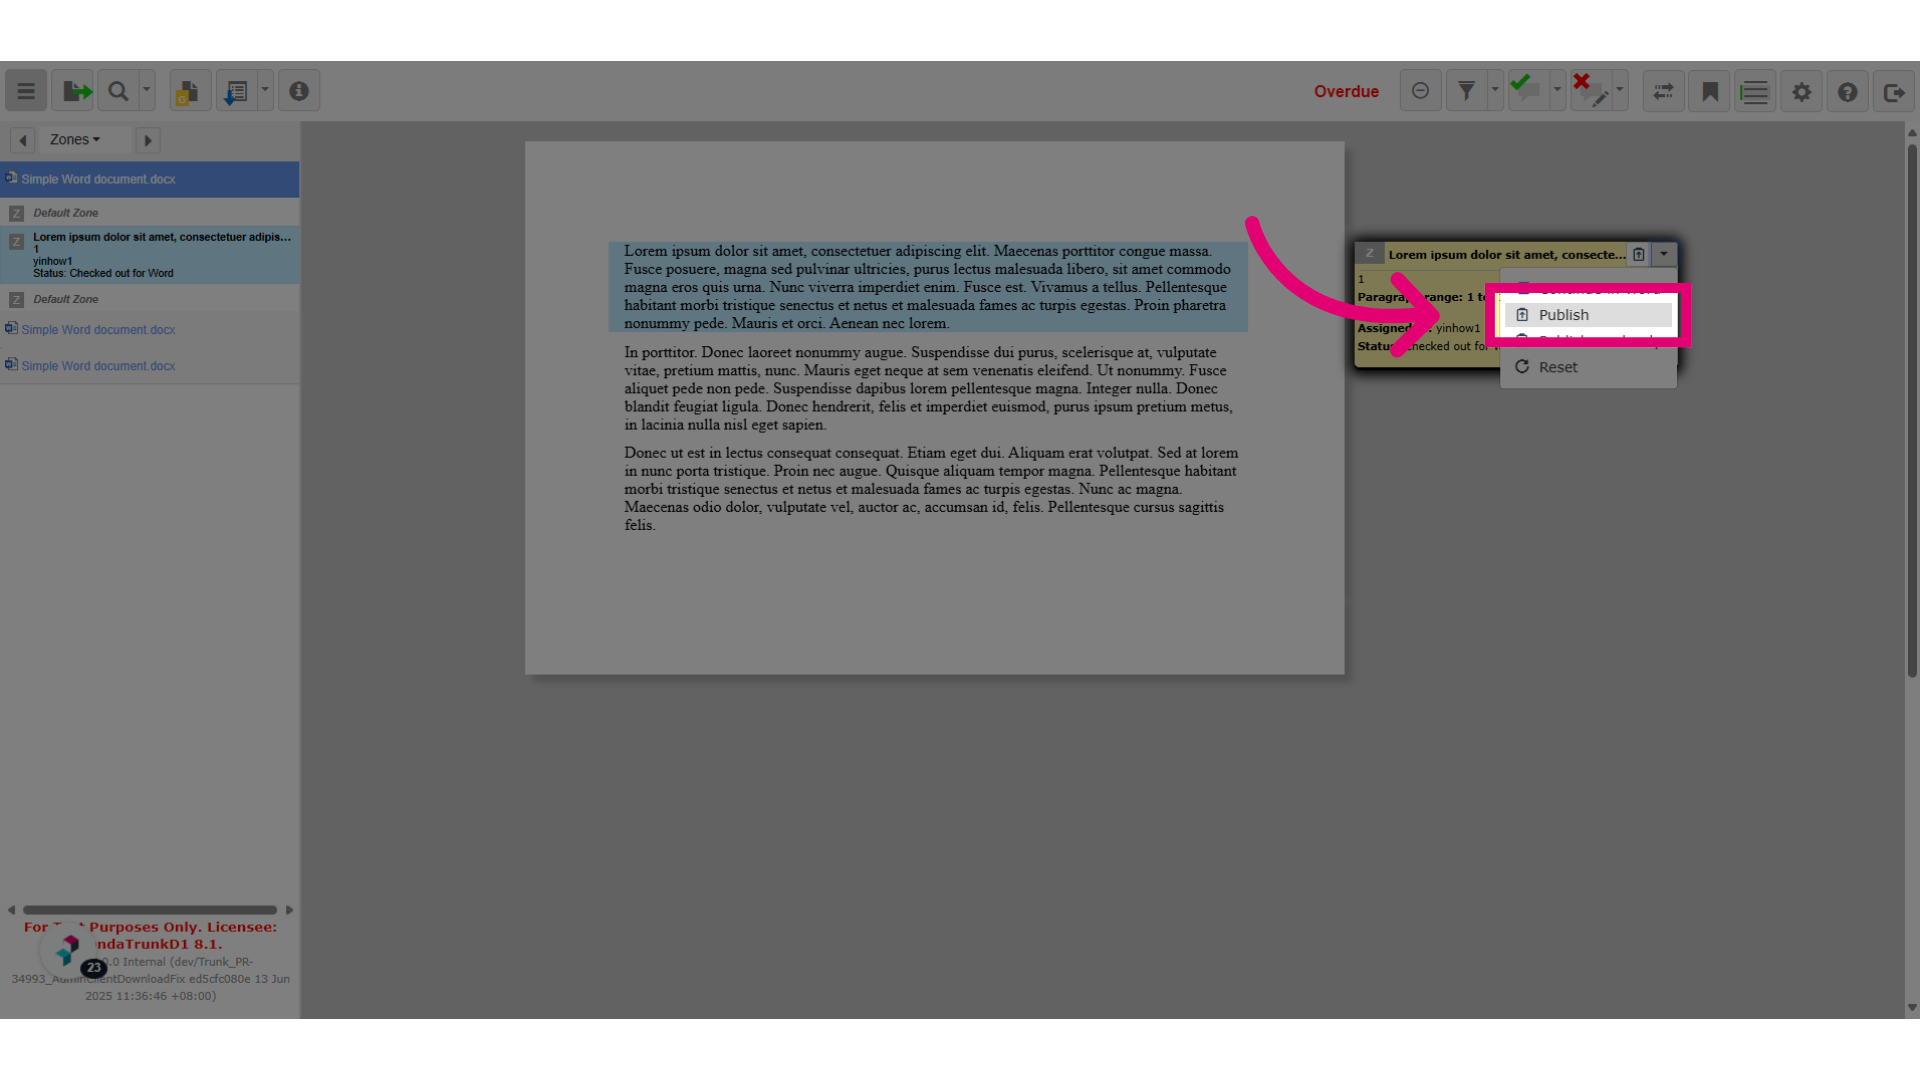Click the document icon with yellow G badge
1920x1080 pixels.
(x=189, y=91)
